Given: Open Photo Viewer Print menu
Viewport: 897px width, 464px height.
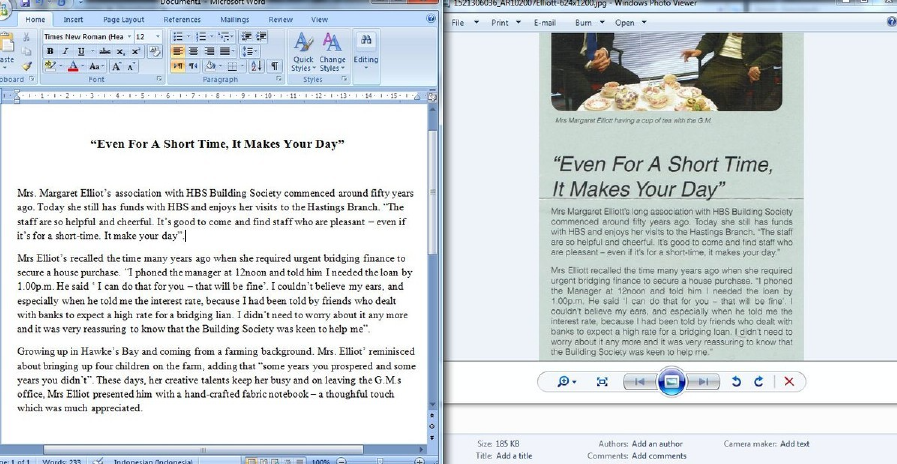Looking at the screenshot, I should pos(506,23).
